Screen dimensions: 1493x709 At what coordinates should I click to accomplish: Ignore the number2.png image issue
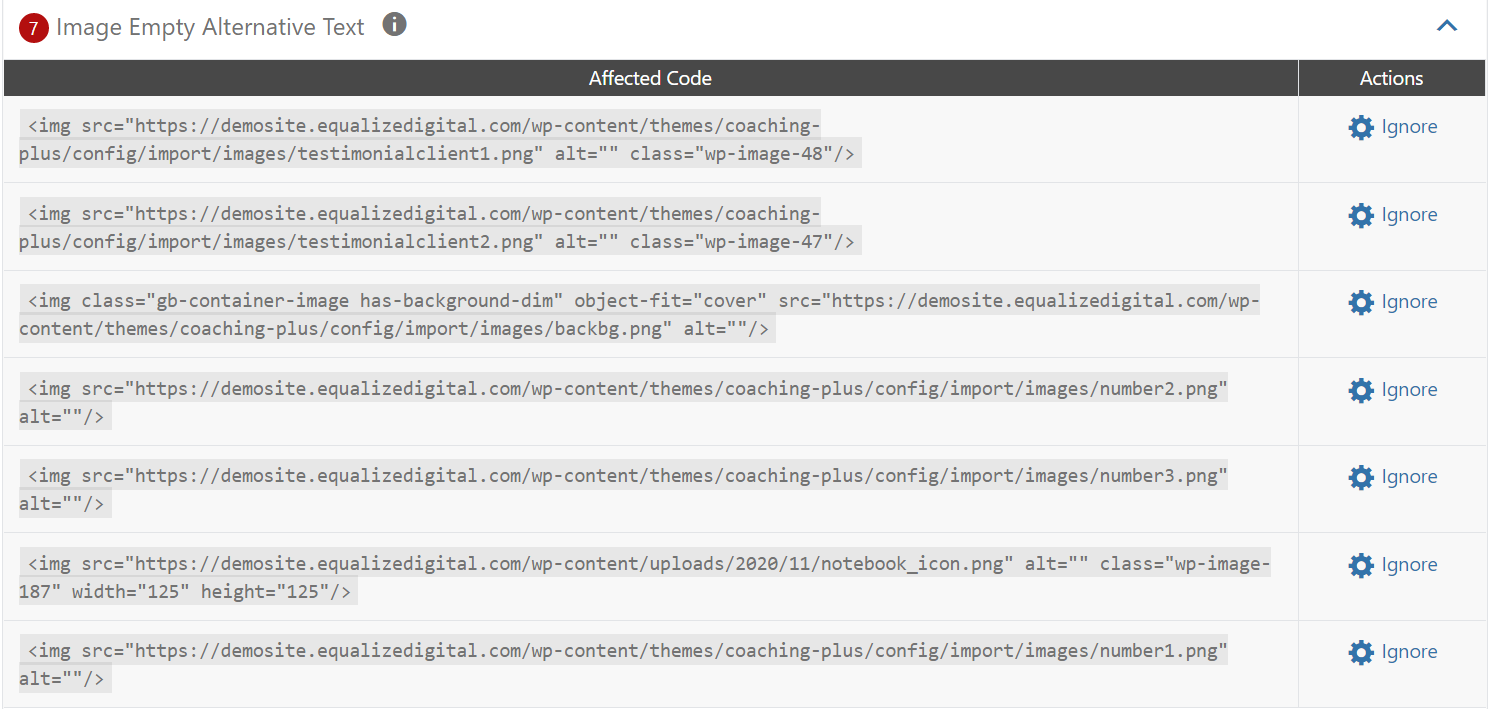[1410, 390]
